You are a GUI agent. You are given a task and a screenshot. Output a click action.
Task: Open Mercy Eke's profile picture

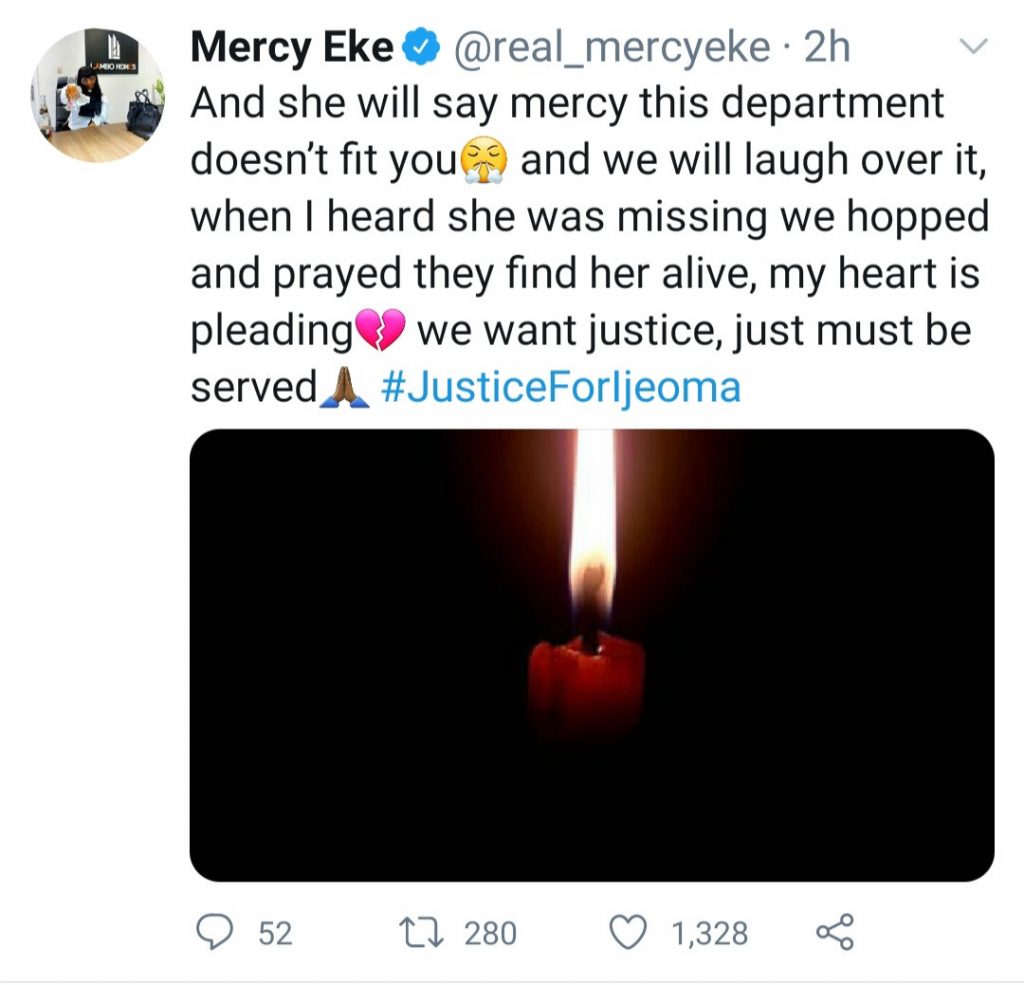97,96
